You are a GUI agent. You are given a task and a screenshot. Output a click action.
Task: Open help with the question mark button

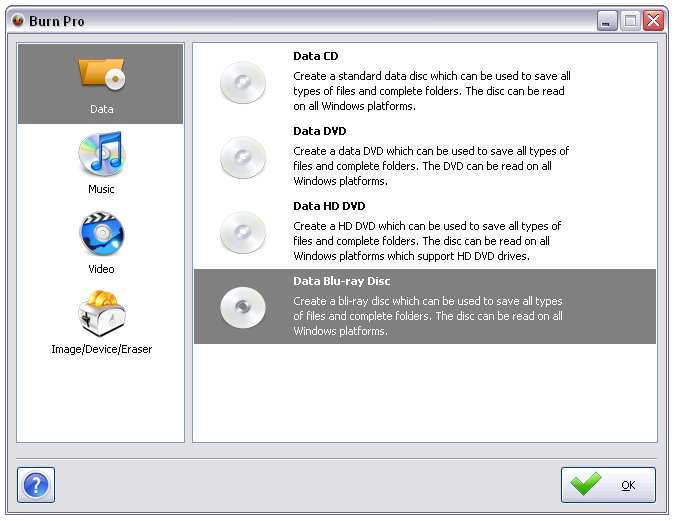tap(36, 485)
